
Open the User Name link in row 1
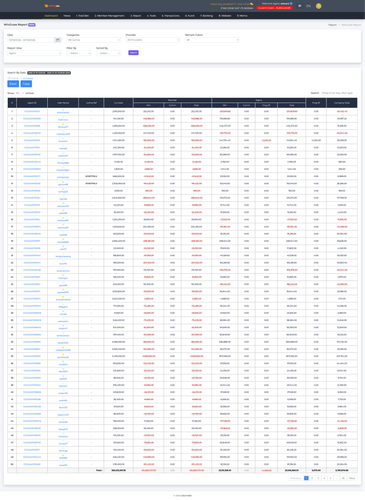coord(63,113)
